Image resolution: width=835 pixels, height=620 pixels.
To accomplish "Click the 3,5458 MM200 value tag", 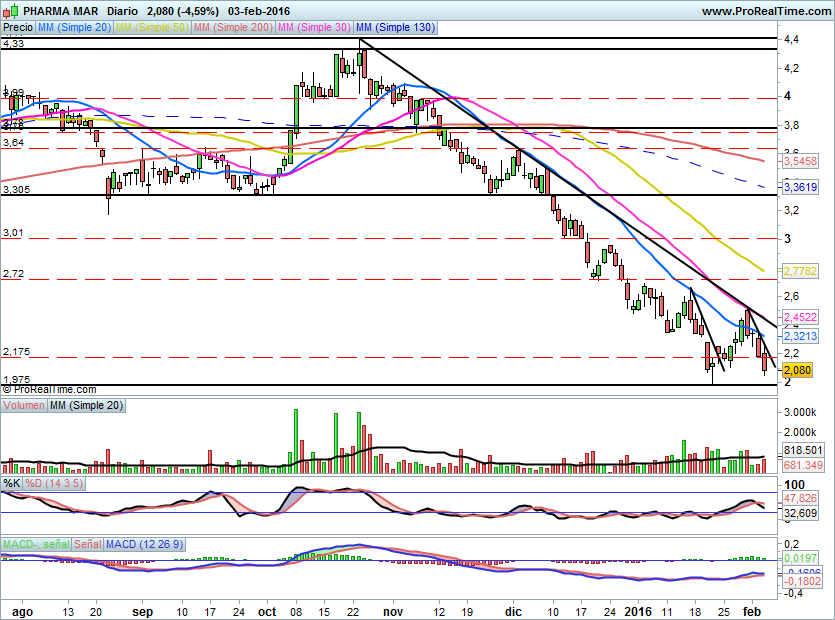I will 800,160.
